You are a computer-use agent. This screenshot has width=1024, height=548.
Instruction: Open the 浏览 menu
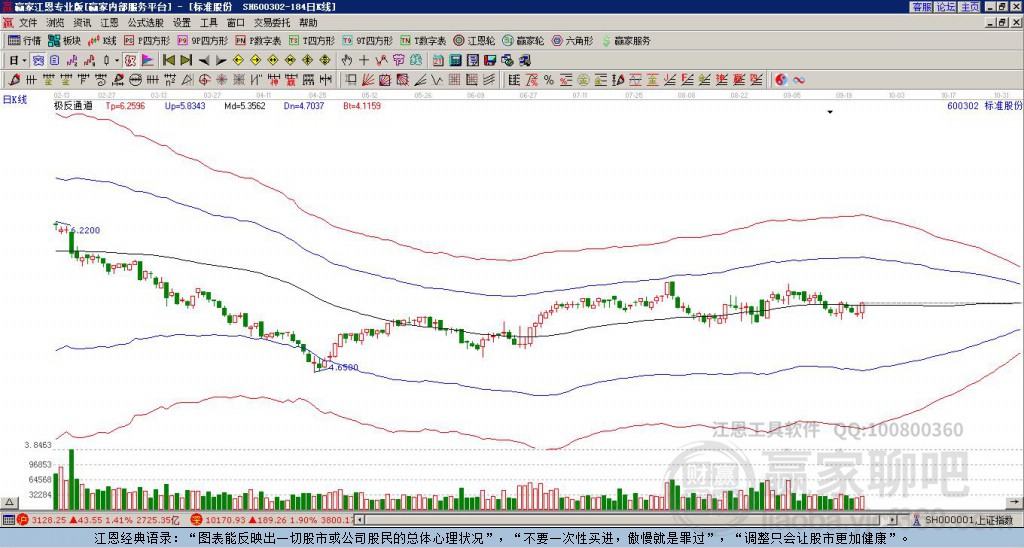pyautogui.click(x=56, y=23)
